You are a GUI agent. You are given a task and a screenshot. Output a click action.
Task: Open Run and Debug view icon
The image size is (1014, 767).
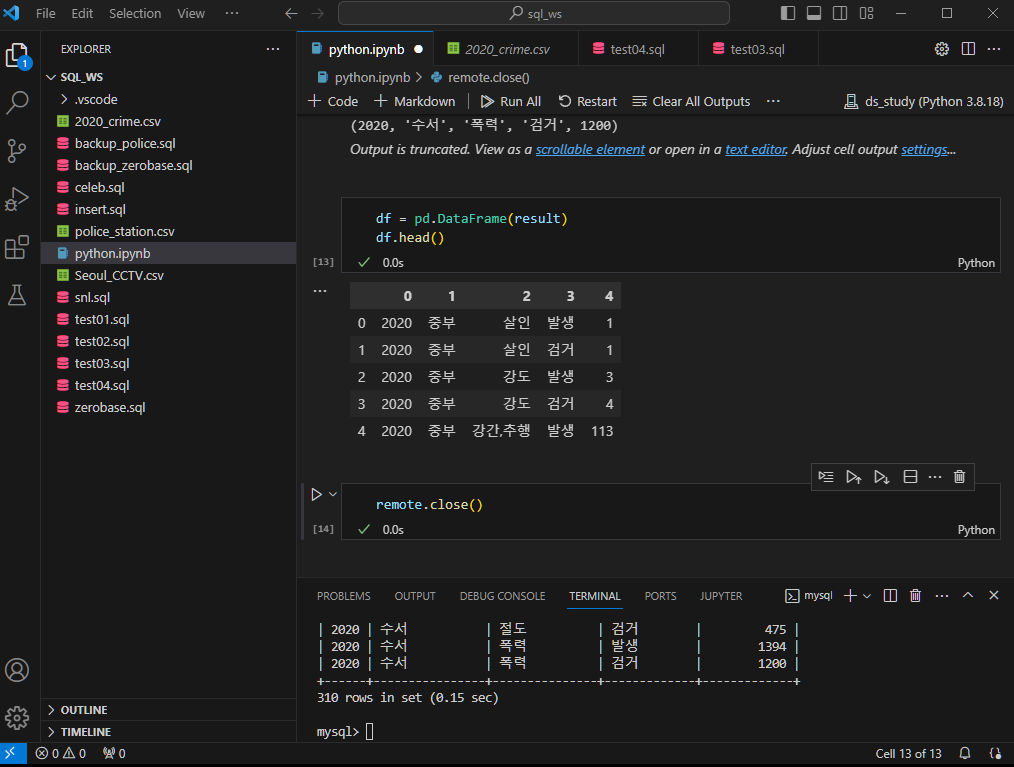pyautogui.click(x=17, y=199)
